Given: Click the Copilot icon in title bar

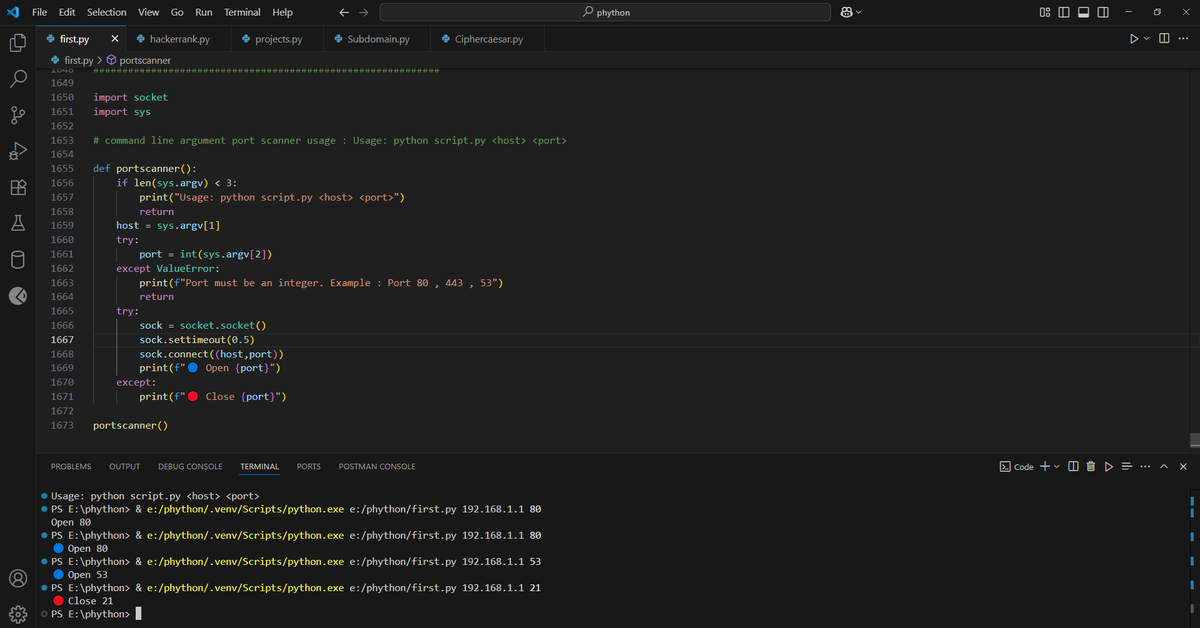Looking at the screenshot, I should click(846, 12).
